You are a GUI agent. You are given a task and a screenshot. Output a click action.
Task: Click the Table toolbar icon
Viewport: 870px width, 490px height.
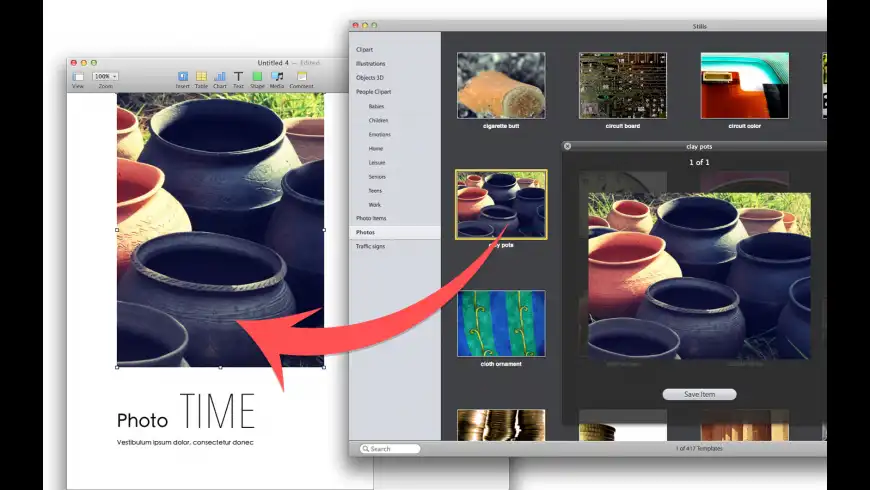(x=201, y=77)
